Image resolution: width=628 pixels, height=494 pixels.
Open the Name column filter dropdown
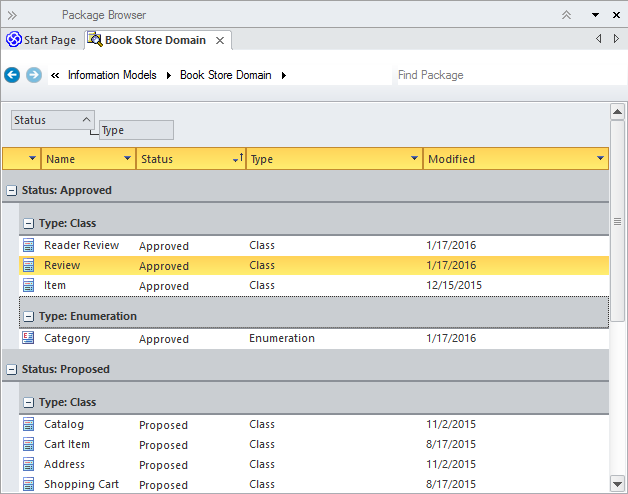(x=127, y=159)
